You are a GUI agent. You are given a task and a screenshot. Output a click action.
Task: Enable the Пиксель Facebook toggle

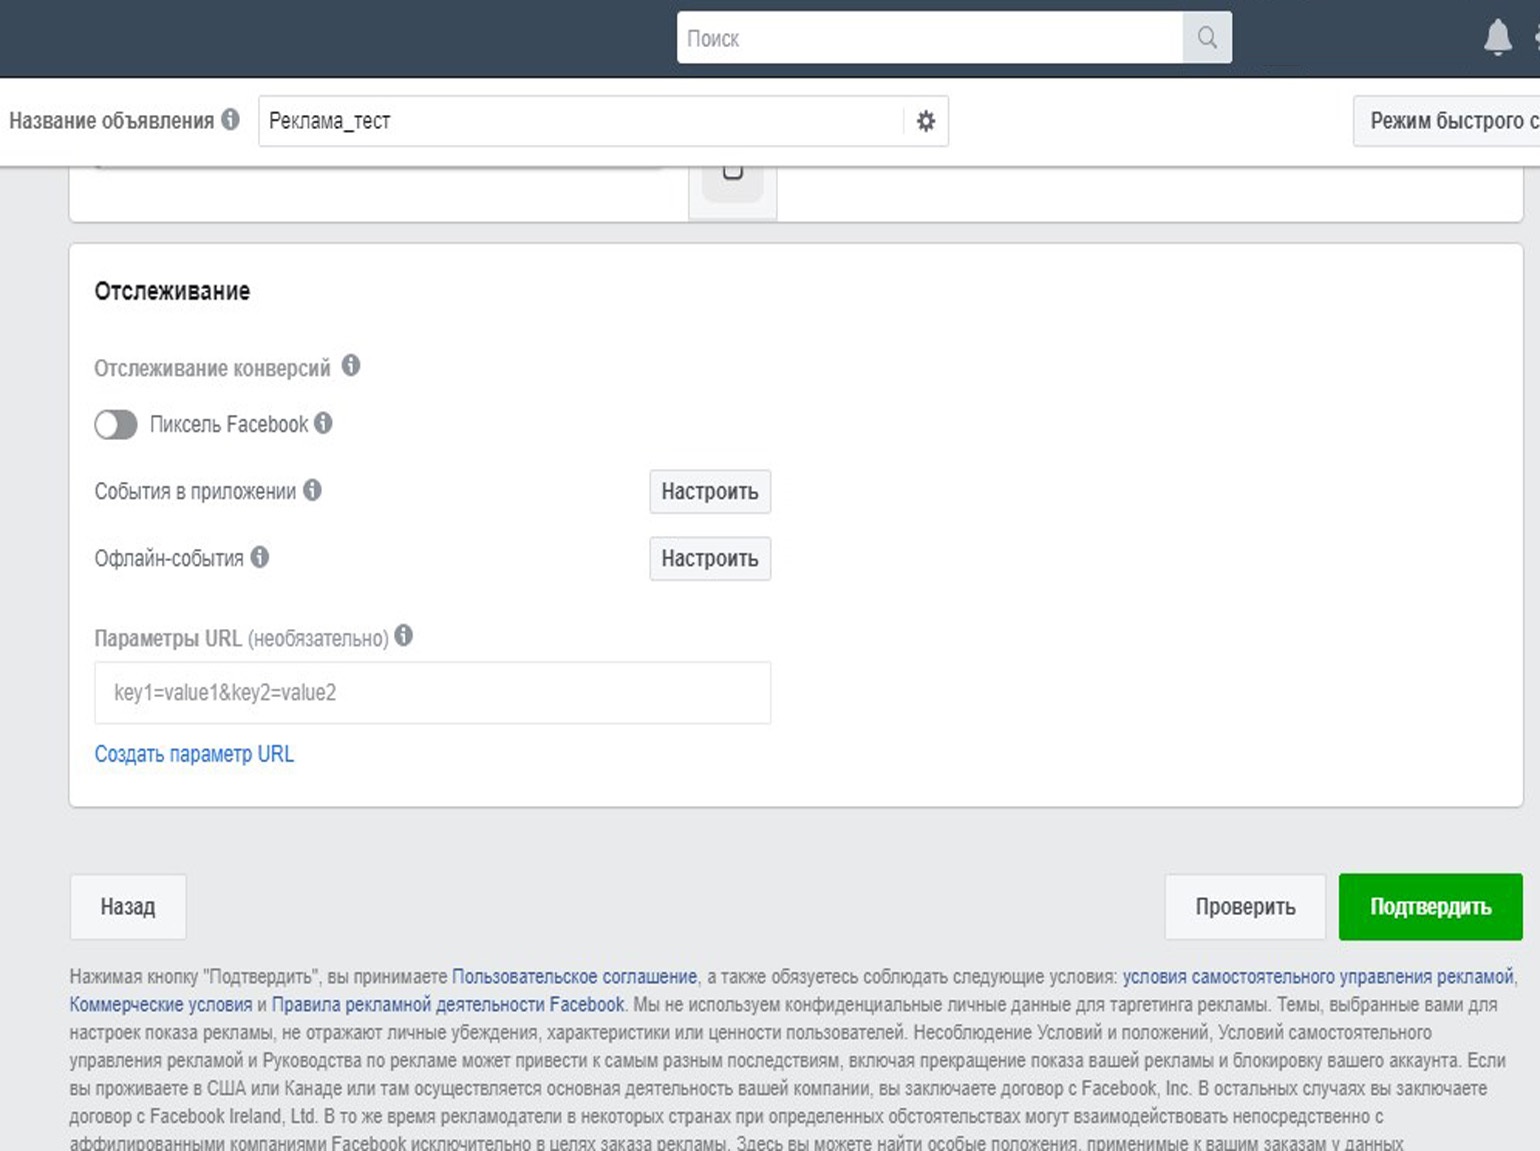point(116,424)
